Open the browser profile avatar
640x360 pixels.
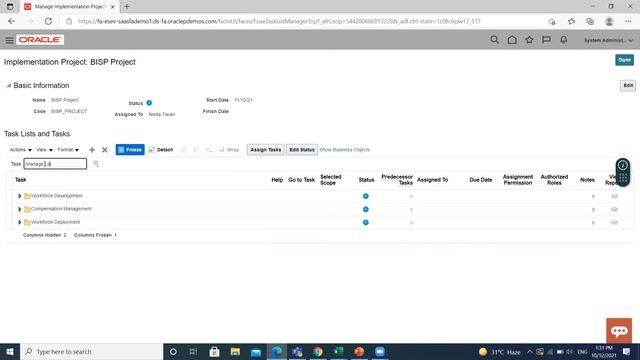coord(609,21)
